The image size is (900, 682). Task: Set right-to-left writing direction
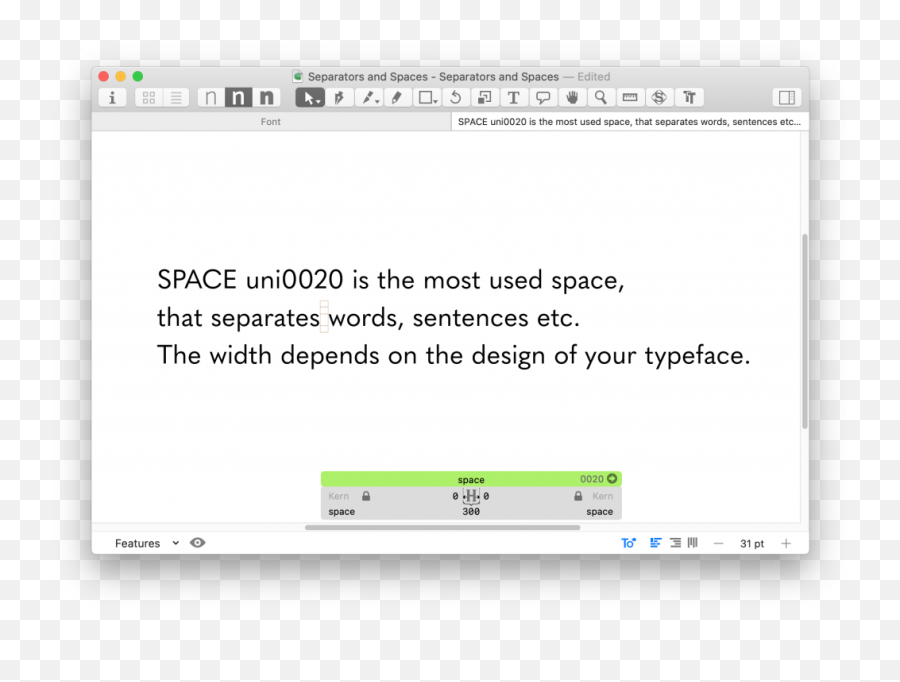click(x=676, y=542)
